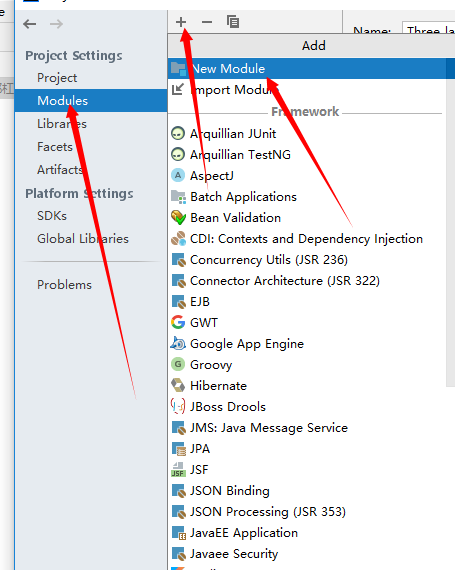
Task: Open the Problems section
Action: (64, 285)
